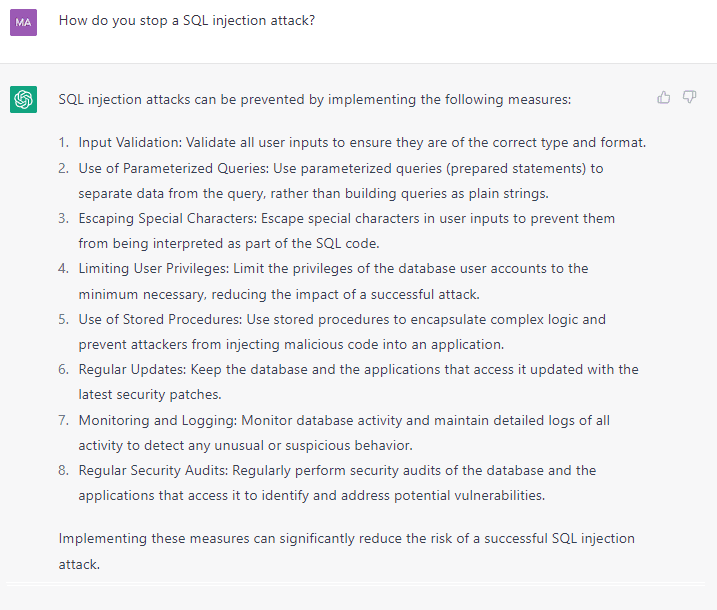Viewport: 717px width, 610px height.
Task: Click the user question about SQL injection
Action: click(187, 20)
